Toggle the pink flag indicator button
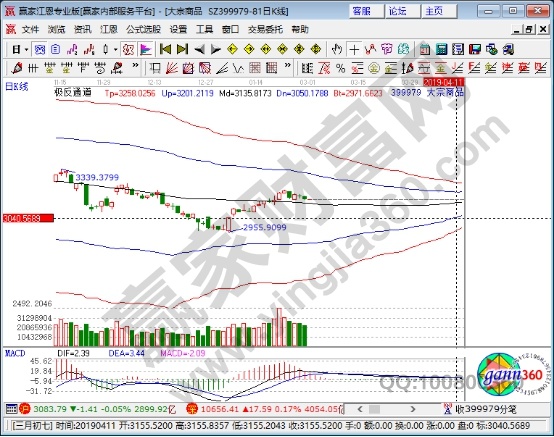 coord(145,49)
